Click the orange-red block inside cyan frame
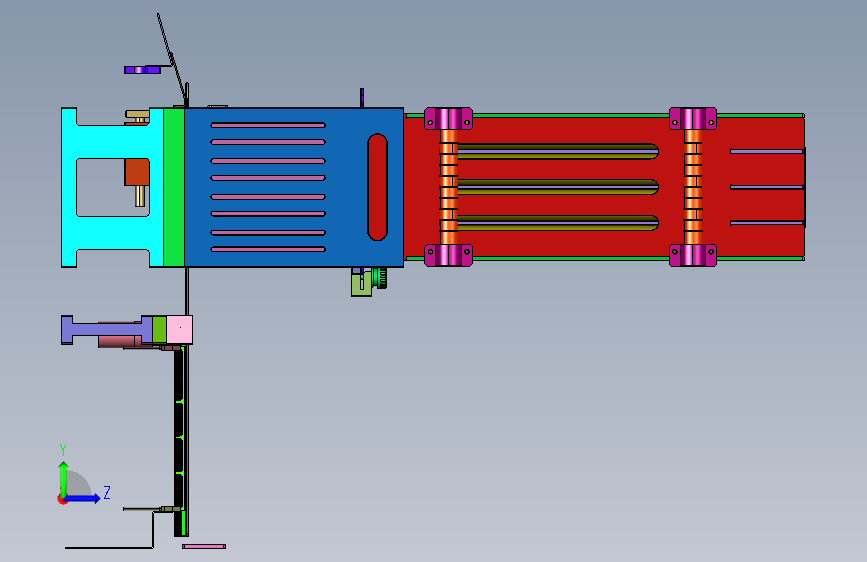The width and height of the screenshot is (867, 562). pos(137,172)
